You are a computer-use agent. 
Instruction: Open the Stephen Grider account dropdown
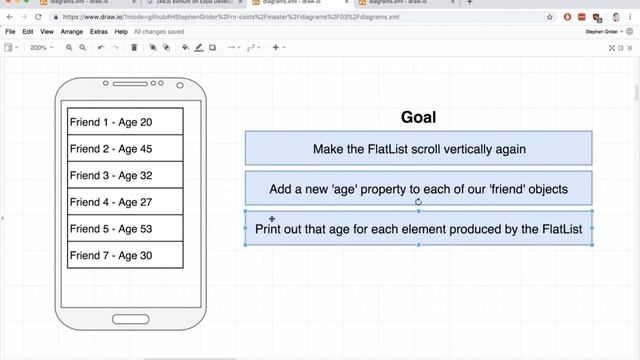click(x=604, y=31)
